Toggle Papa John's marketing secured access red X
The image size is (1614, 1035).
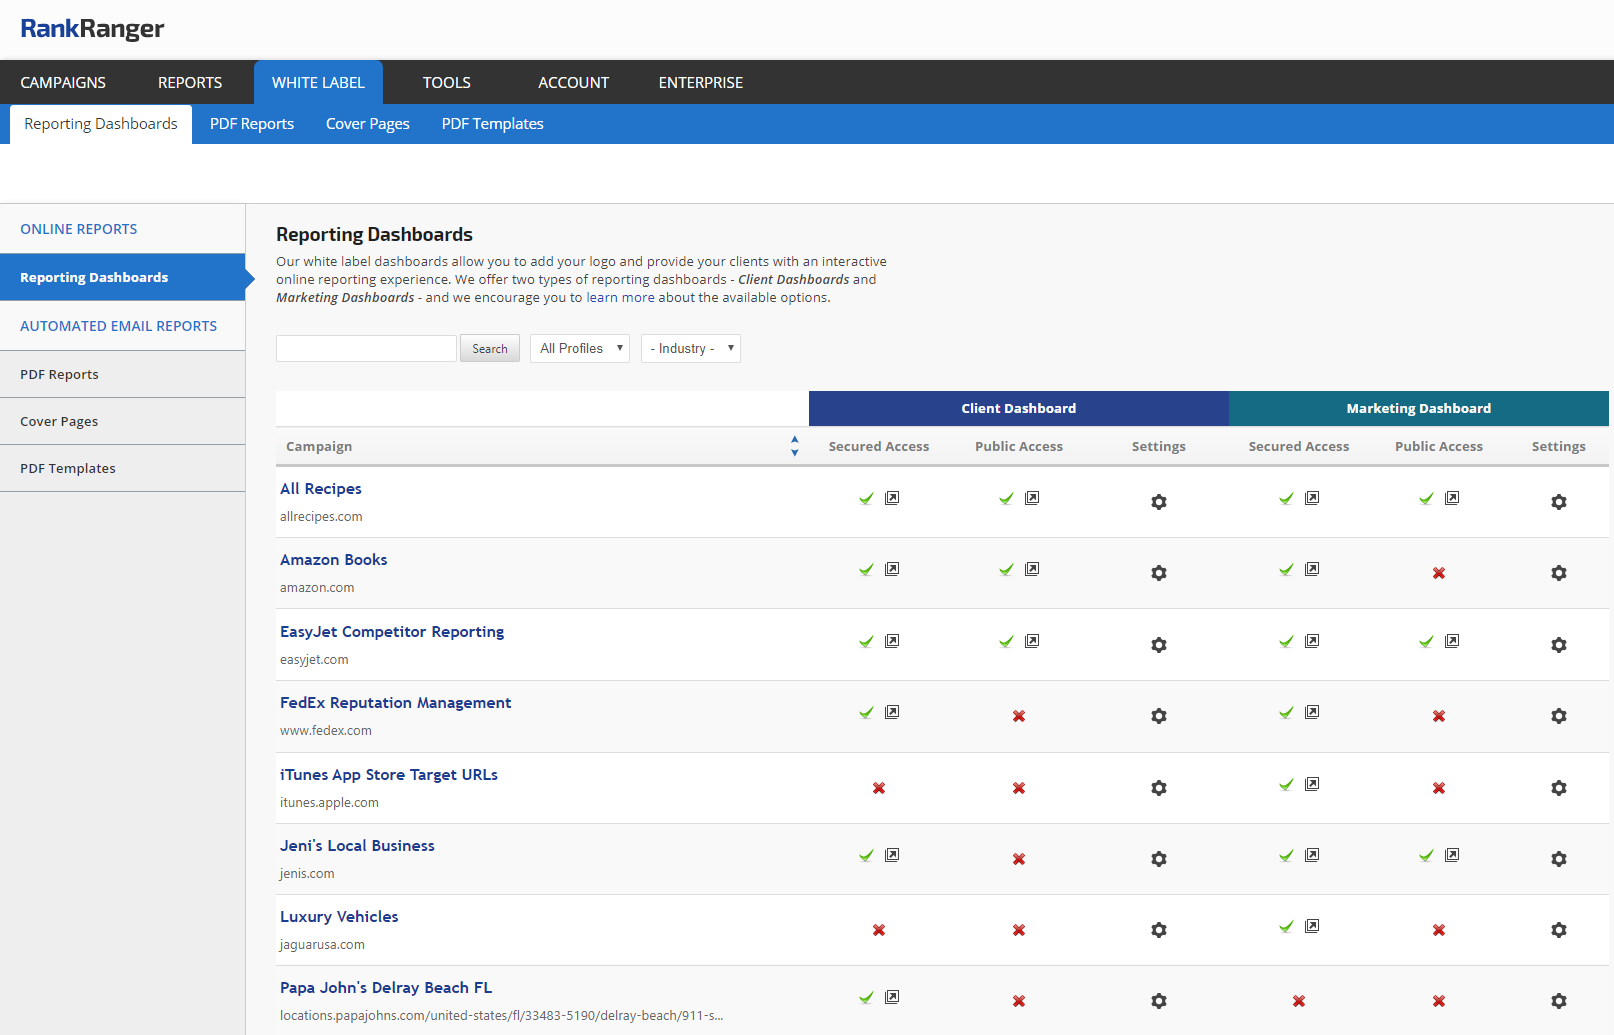pos(1298,1001)
